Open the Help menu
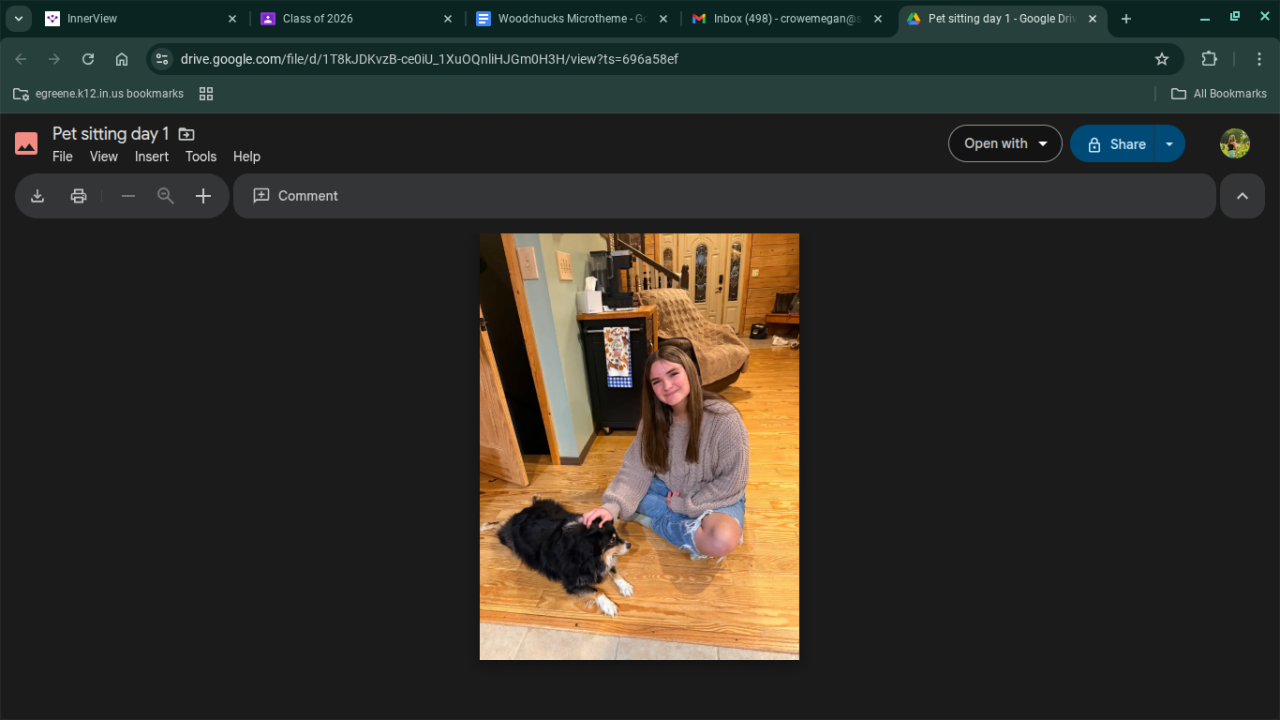The image size is (1280, 720). coord(247,157)
